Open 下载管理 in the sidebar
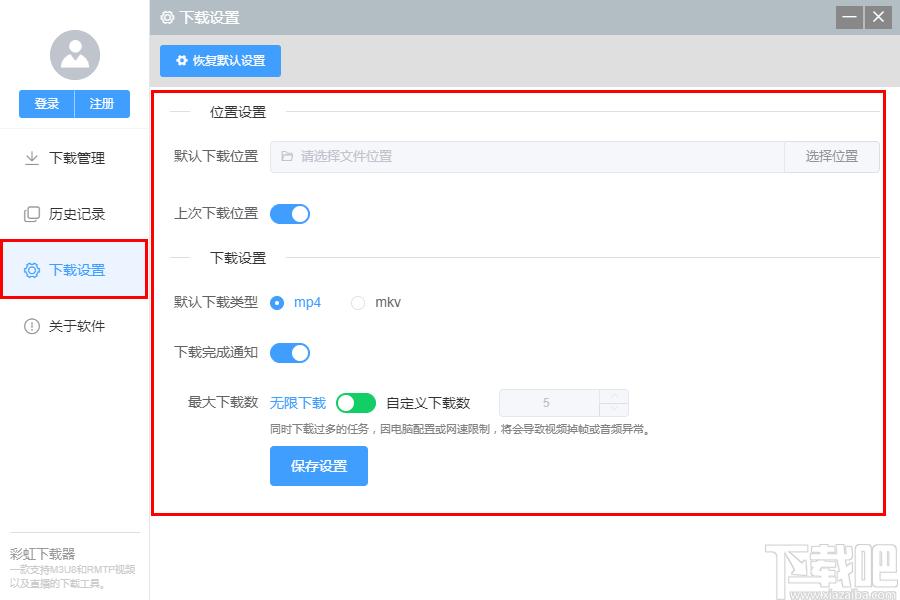The image size is (900, 600). point(75,158)
